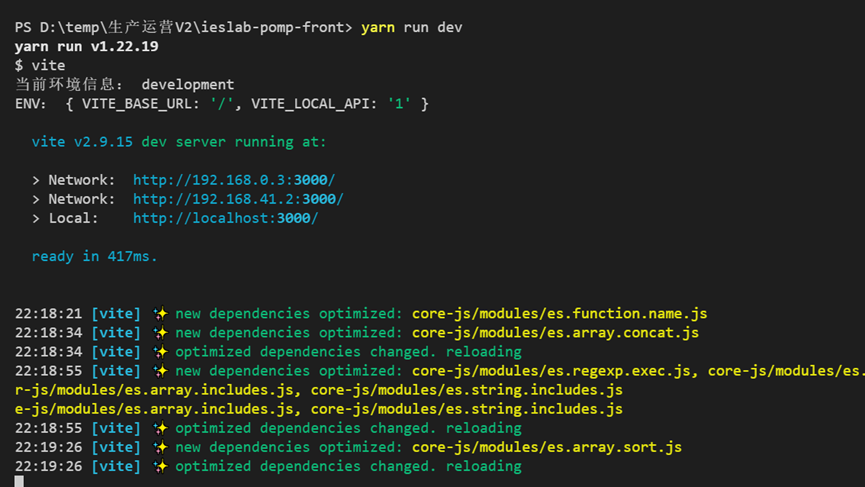Click sparkle icon before es.array.concat.js message

point(159,333)
